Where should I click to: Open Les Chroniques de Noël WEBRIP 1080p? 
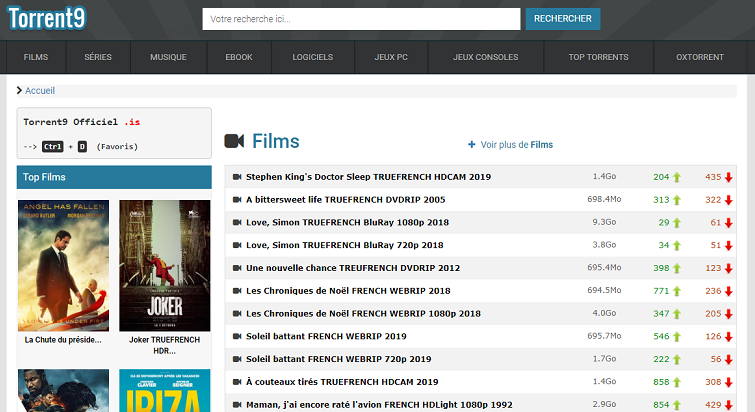[364, 313]
